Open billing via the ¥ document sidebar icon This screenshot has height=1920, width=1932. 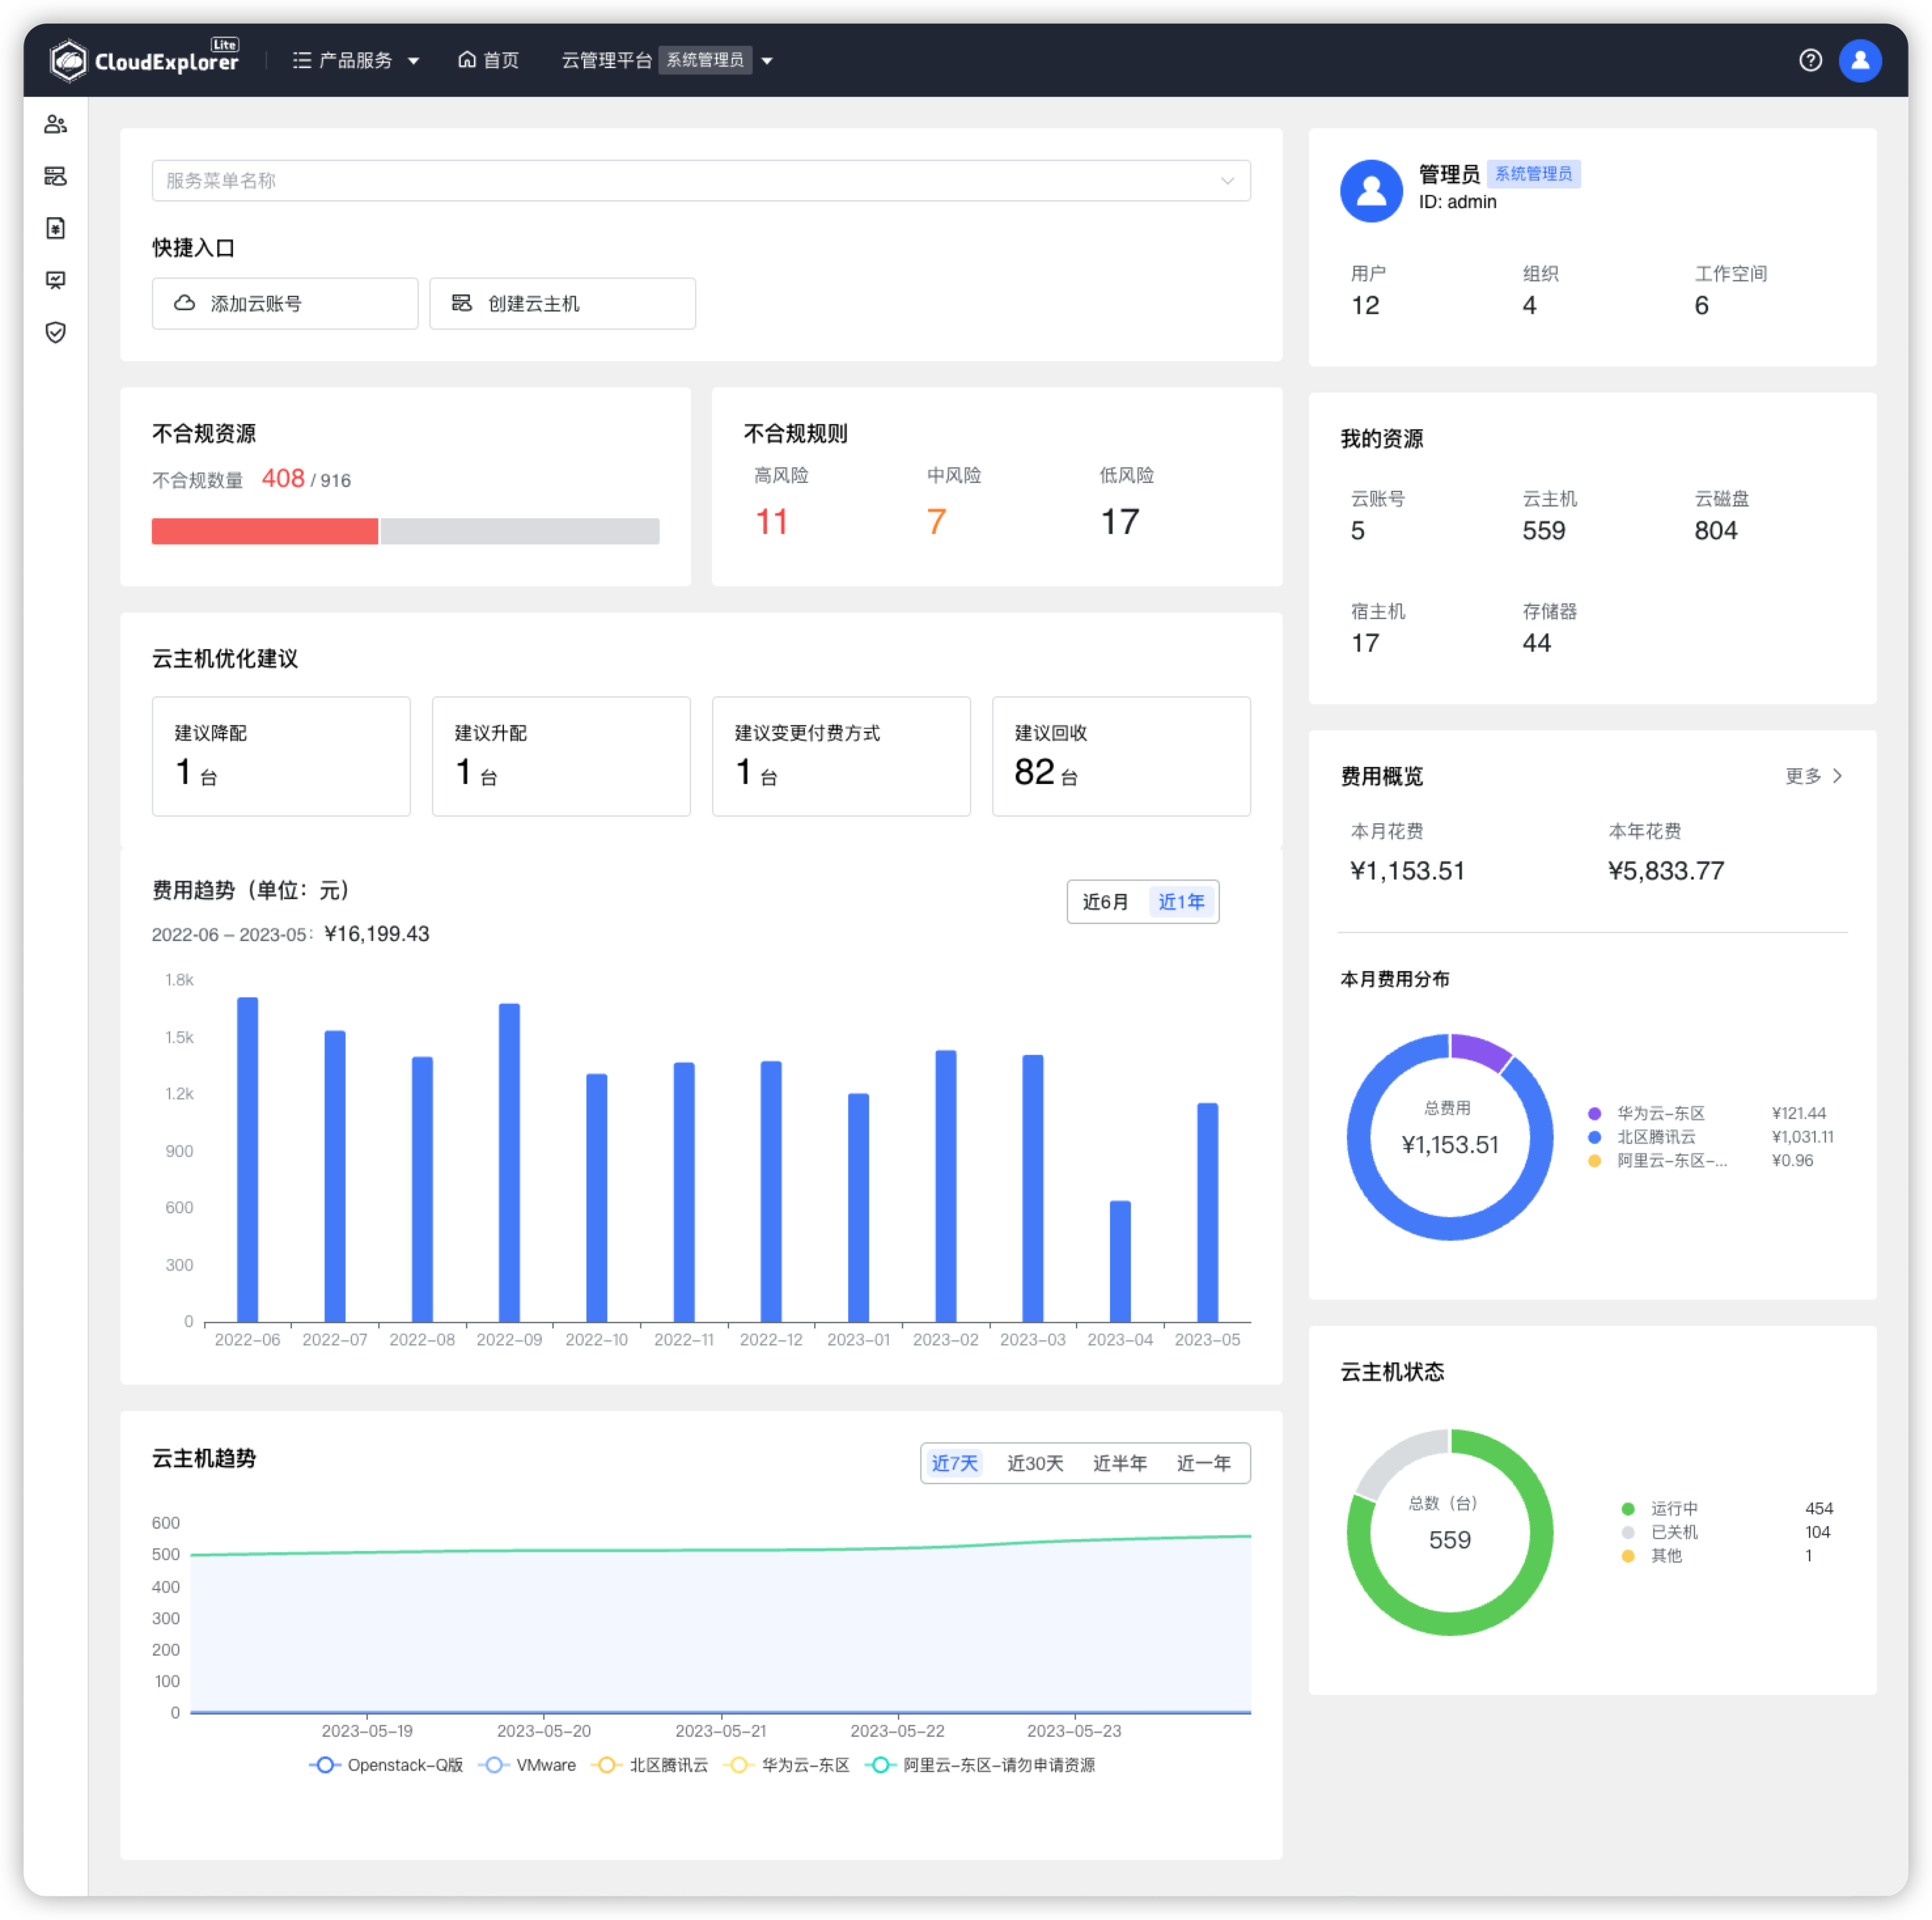[56, 228]
